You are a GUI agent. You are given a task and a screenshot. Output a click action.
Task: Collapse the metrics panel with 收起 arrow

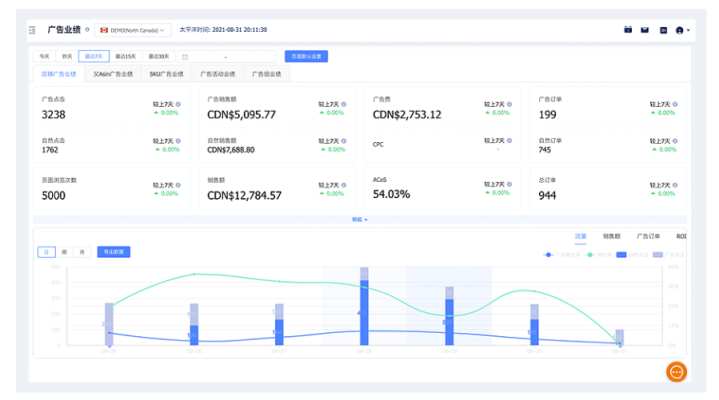[360, 218]
